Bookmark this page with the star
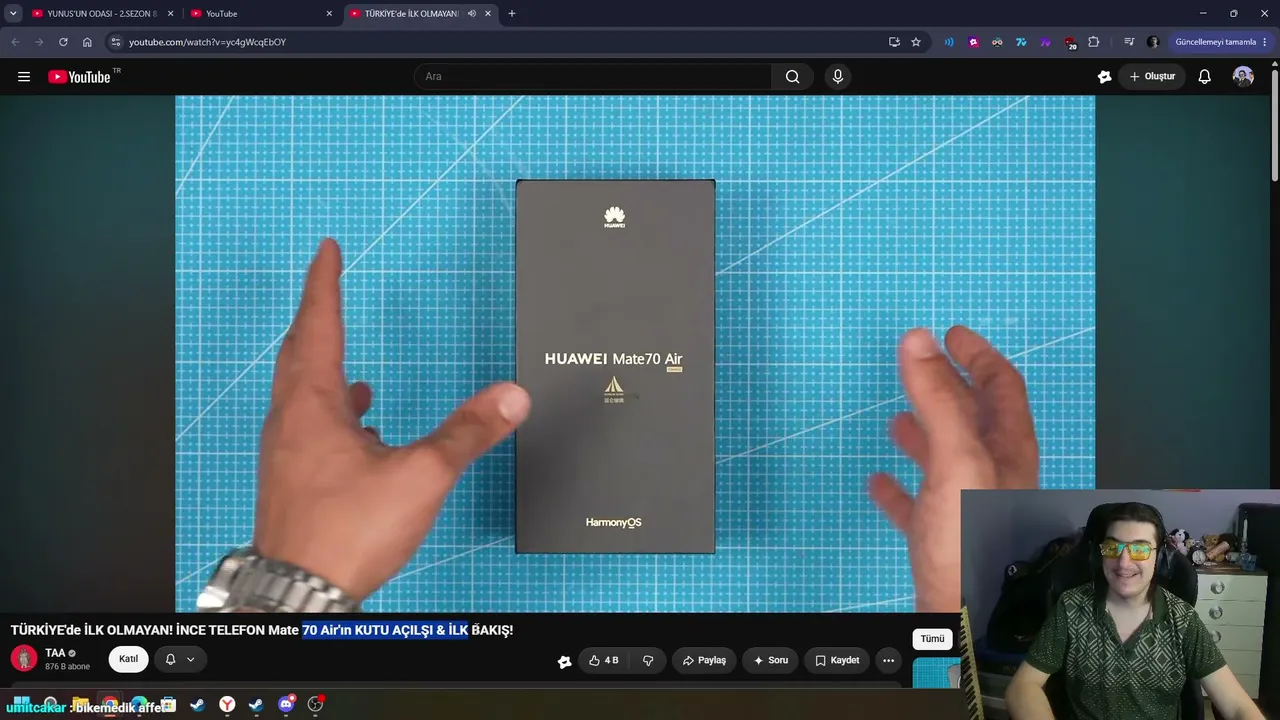This screenshot has width=1280, height=720. click(916, 42)
